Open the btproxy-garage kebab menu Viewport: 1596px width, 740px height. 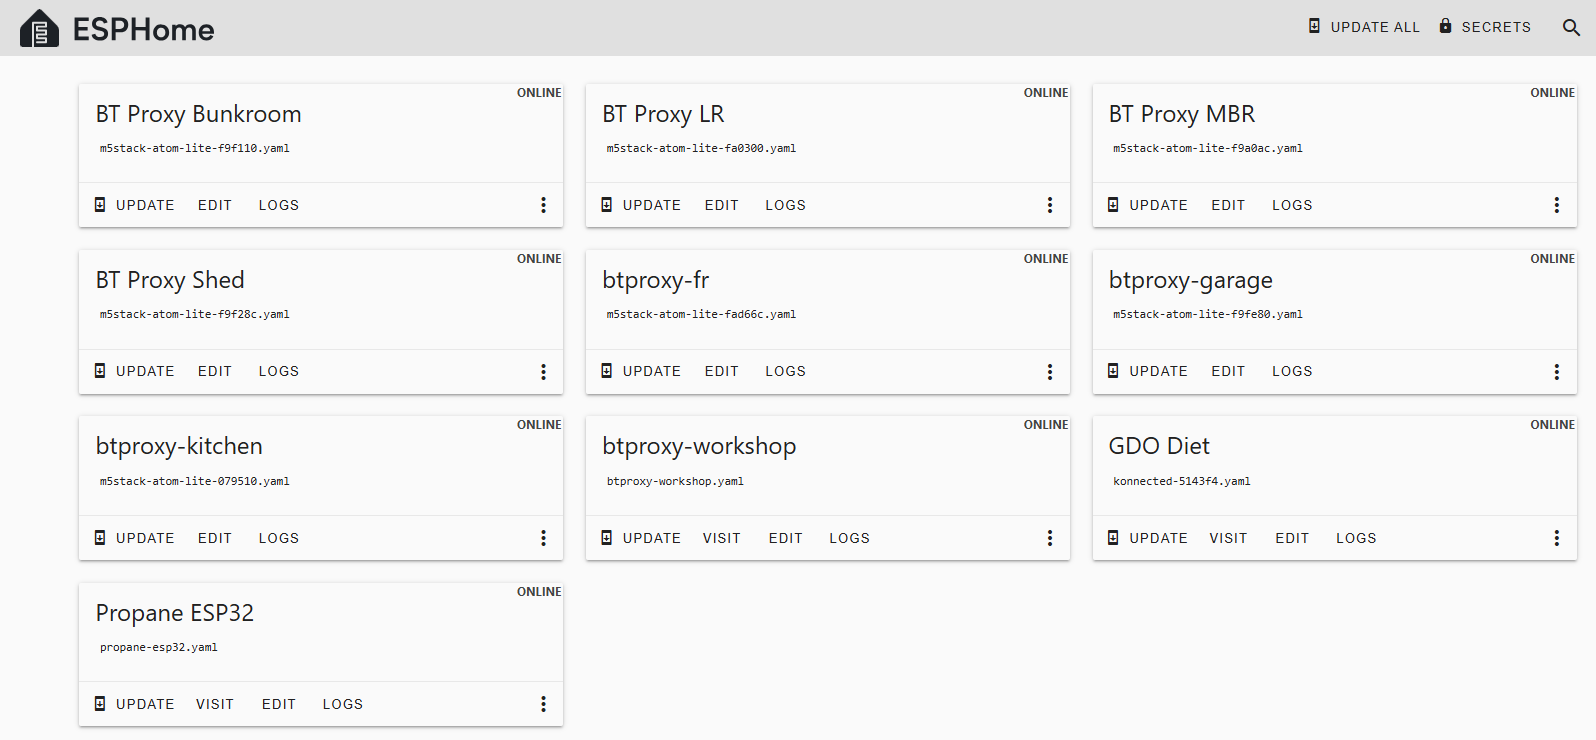(1556, 372)
